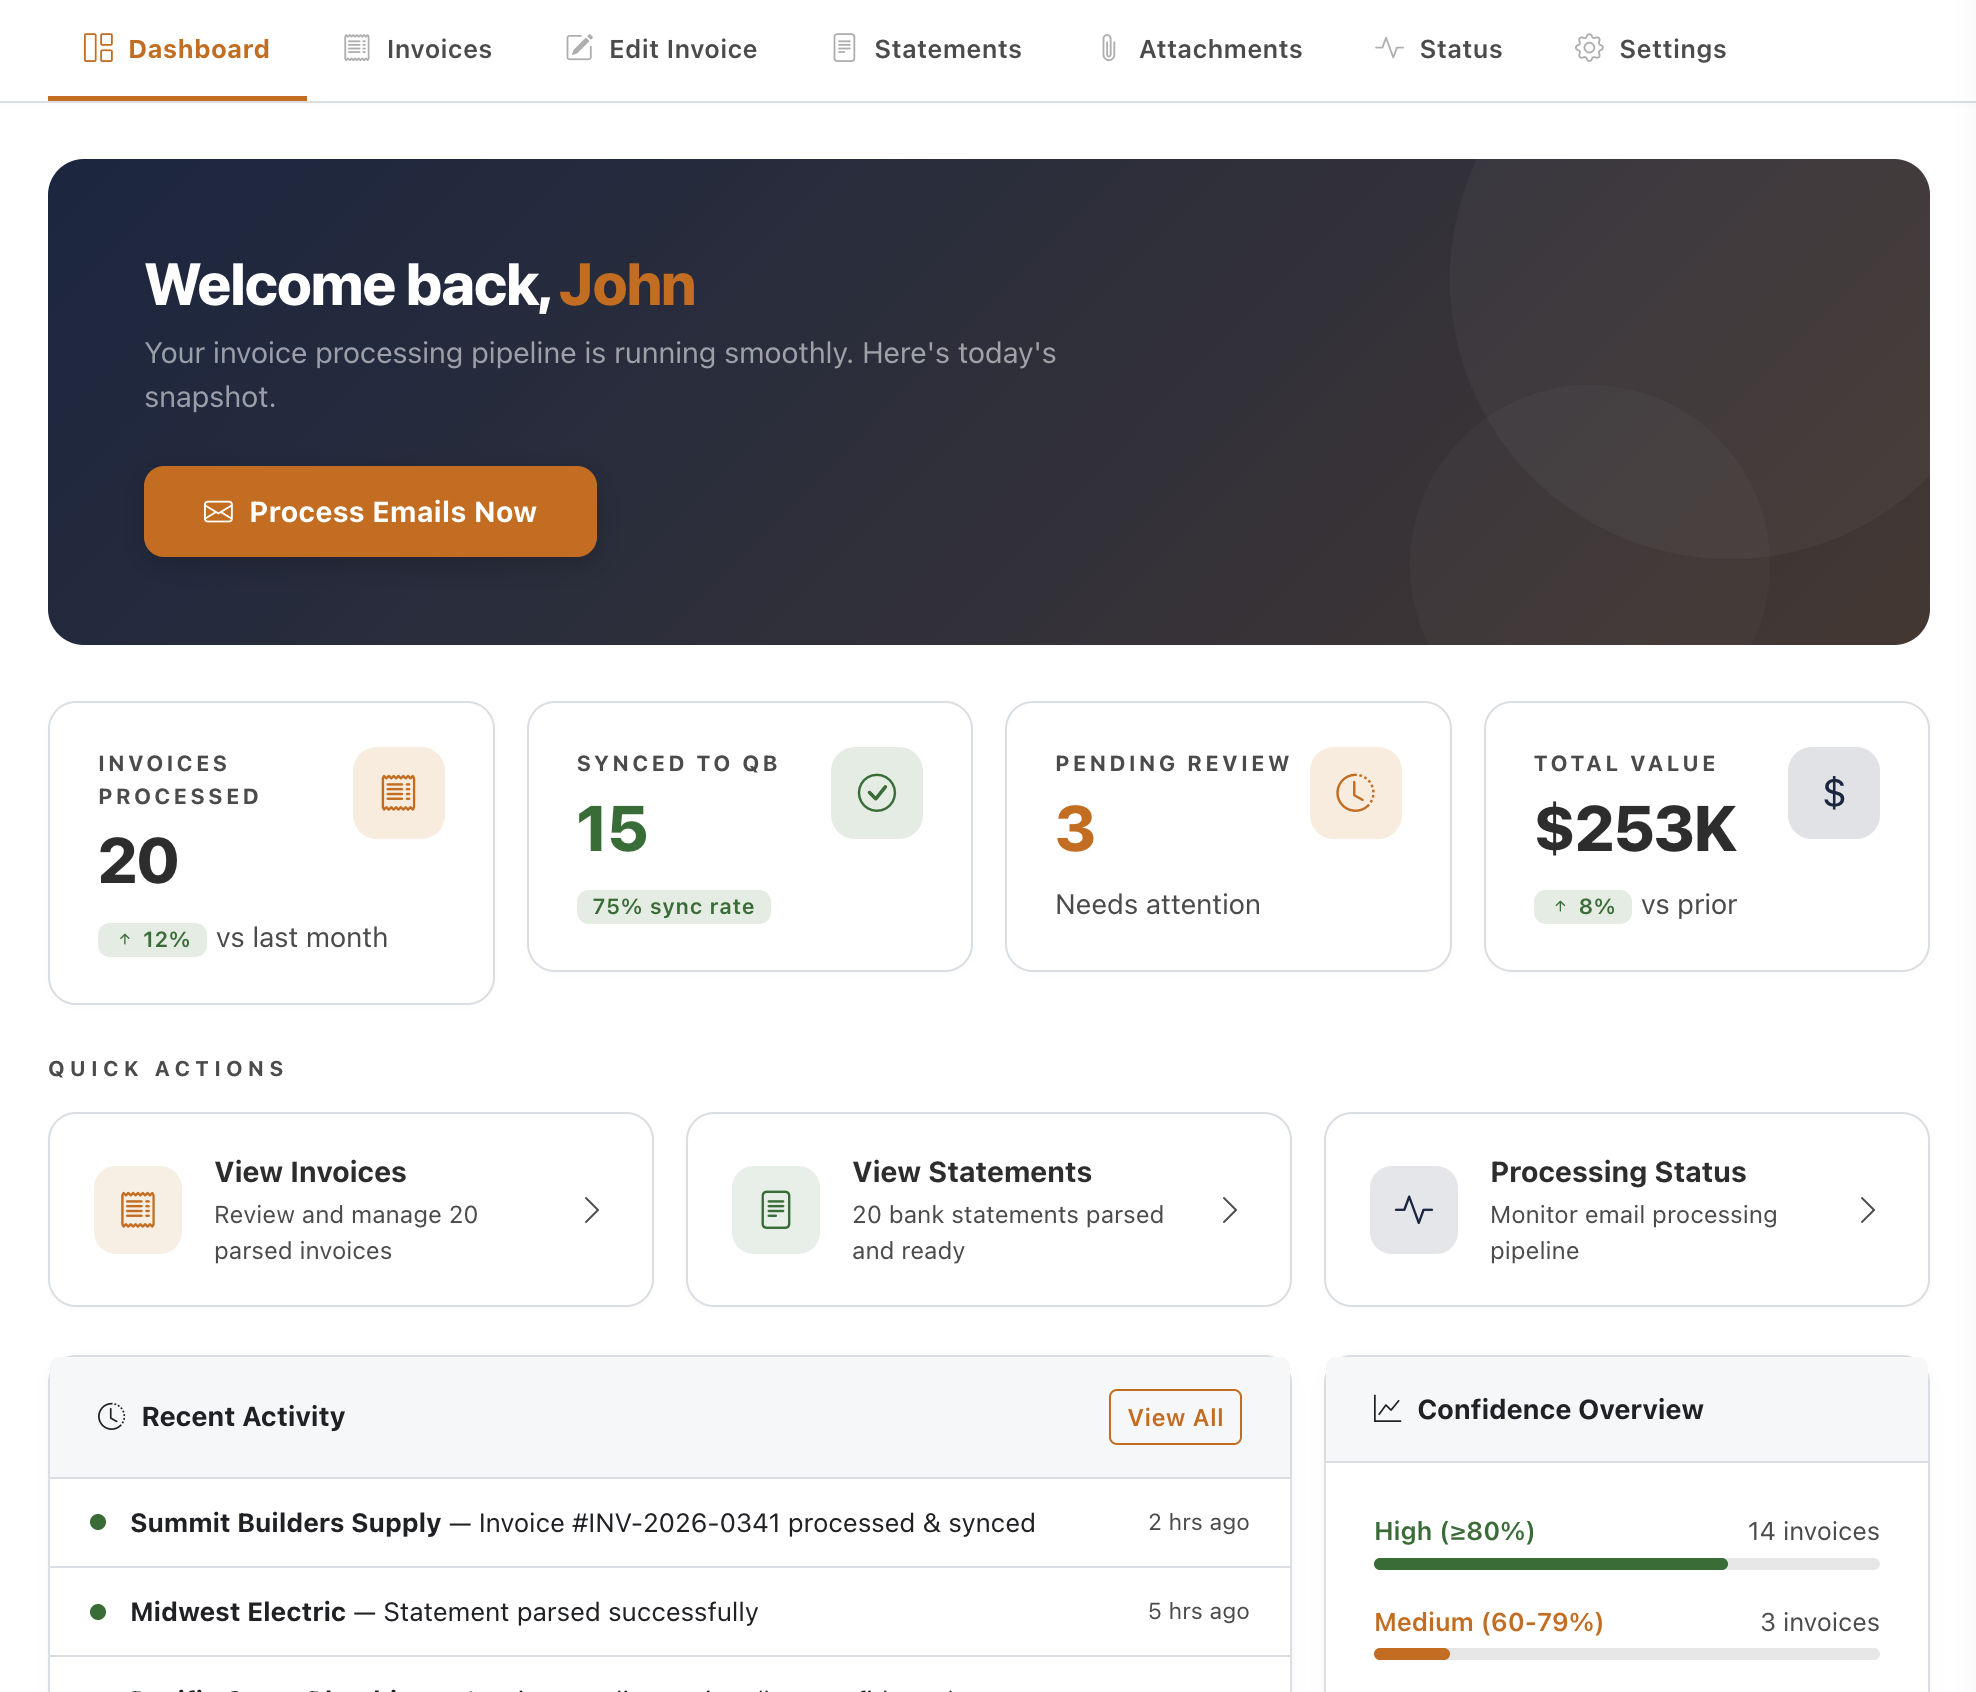Click the 12% growth badge
Viewport: 1976px width, 1692px height.
(x=152, y=939)
